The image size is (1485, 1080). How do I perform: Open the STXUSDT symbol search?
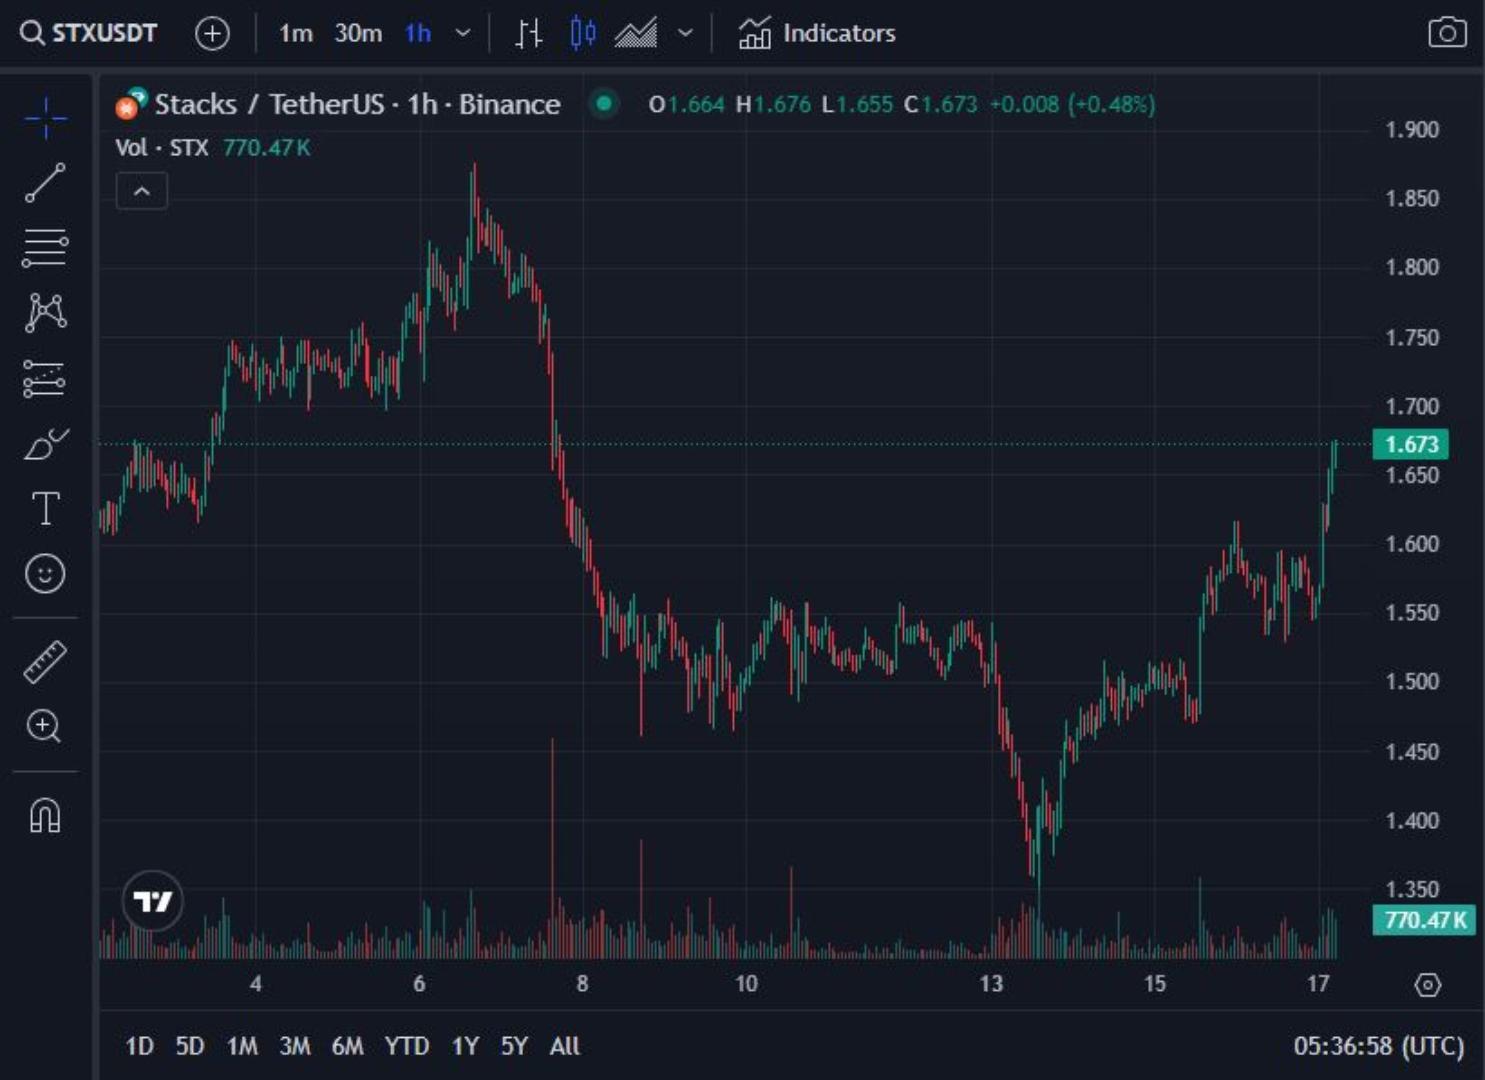(x=89, y=33)
